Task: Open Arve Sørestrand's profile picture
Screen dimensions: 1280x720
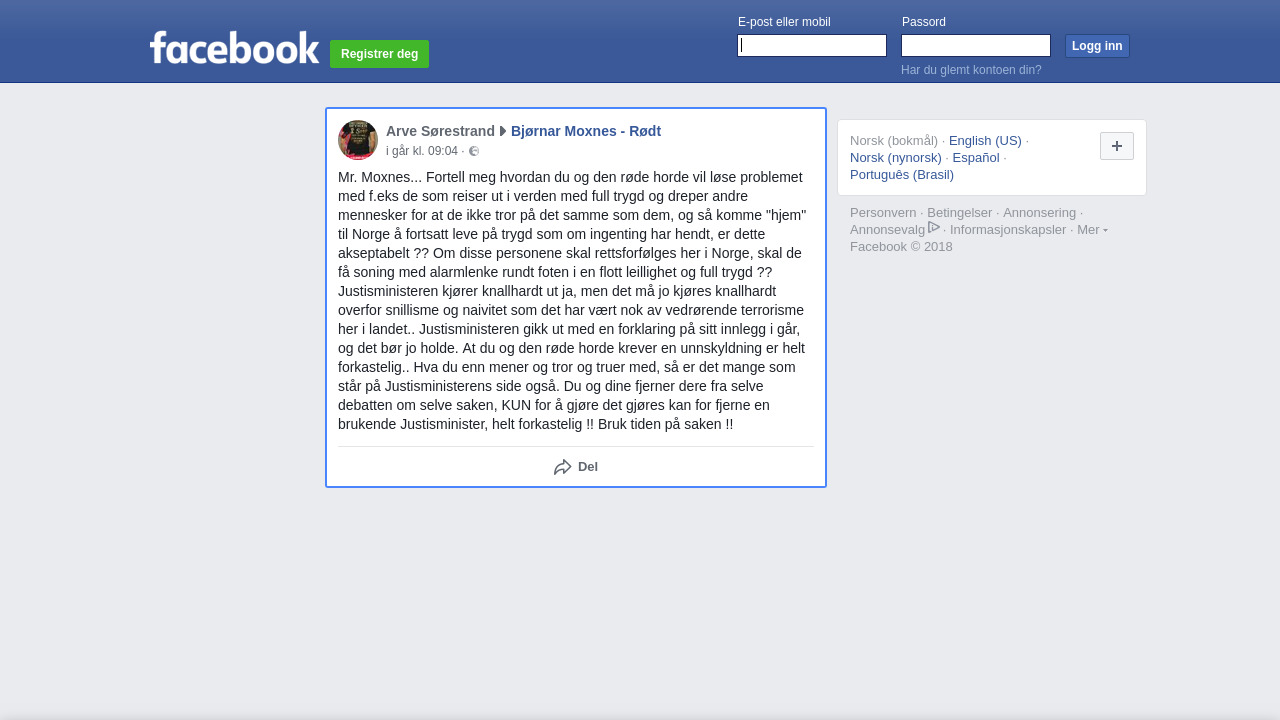Action: 358,140
